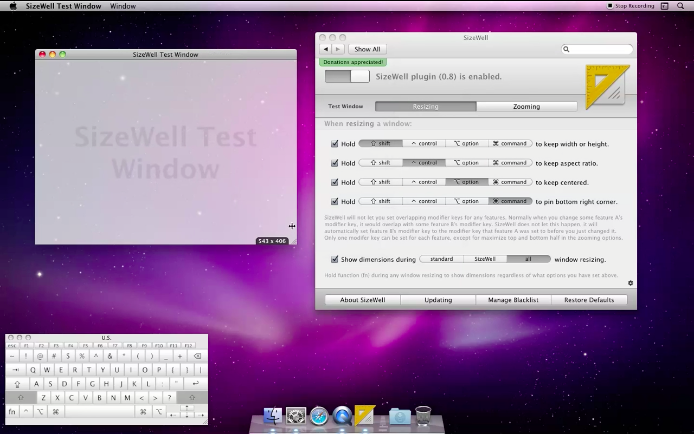Click the back arrow in SizeWell toolbar
694x434 pixels.
coord(326,49)
